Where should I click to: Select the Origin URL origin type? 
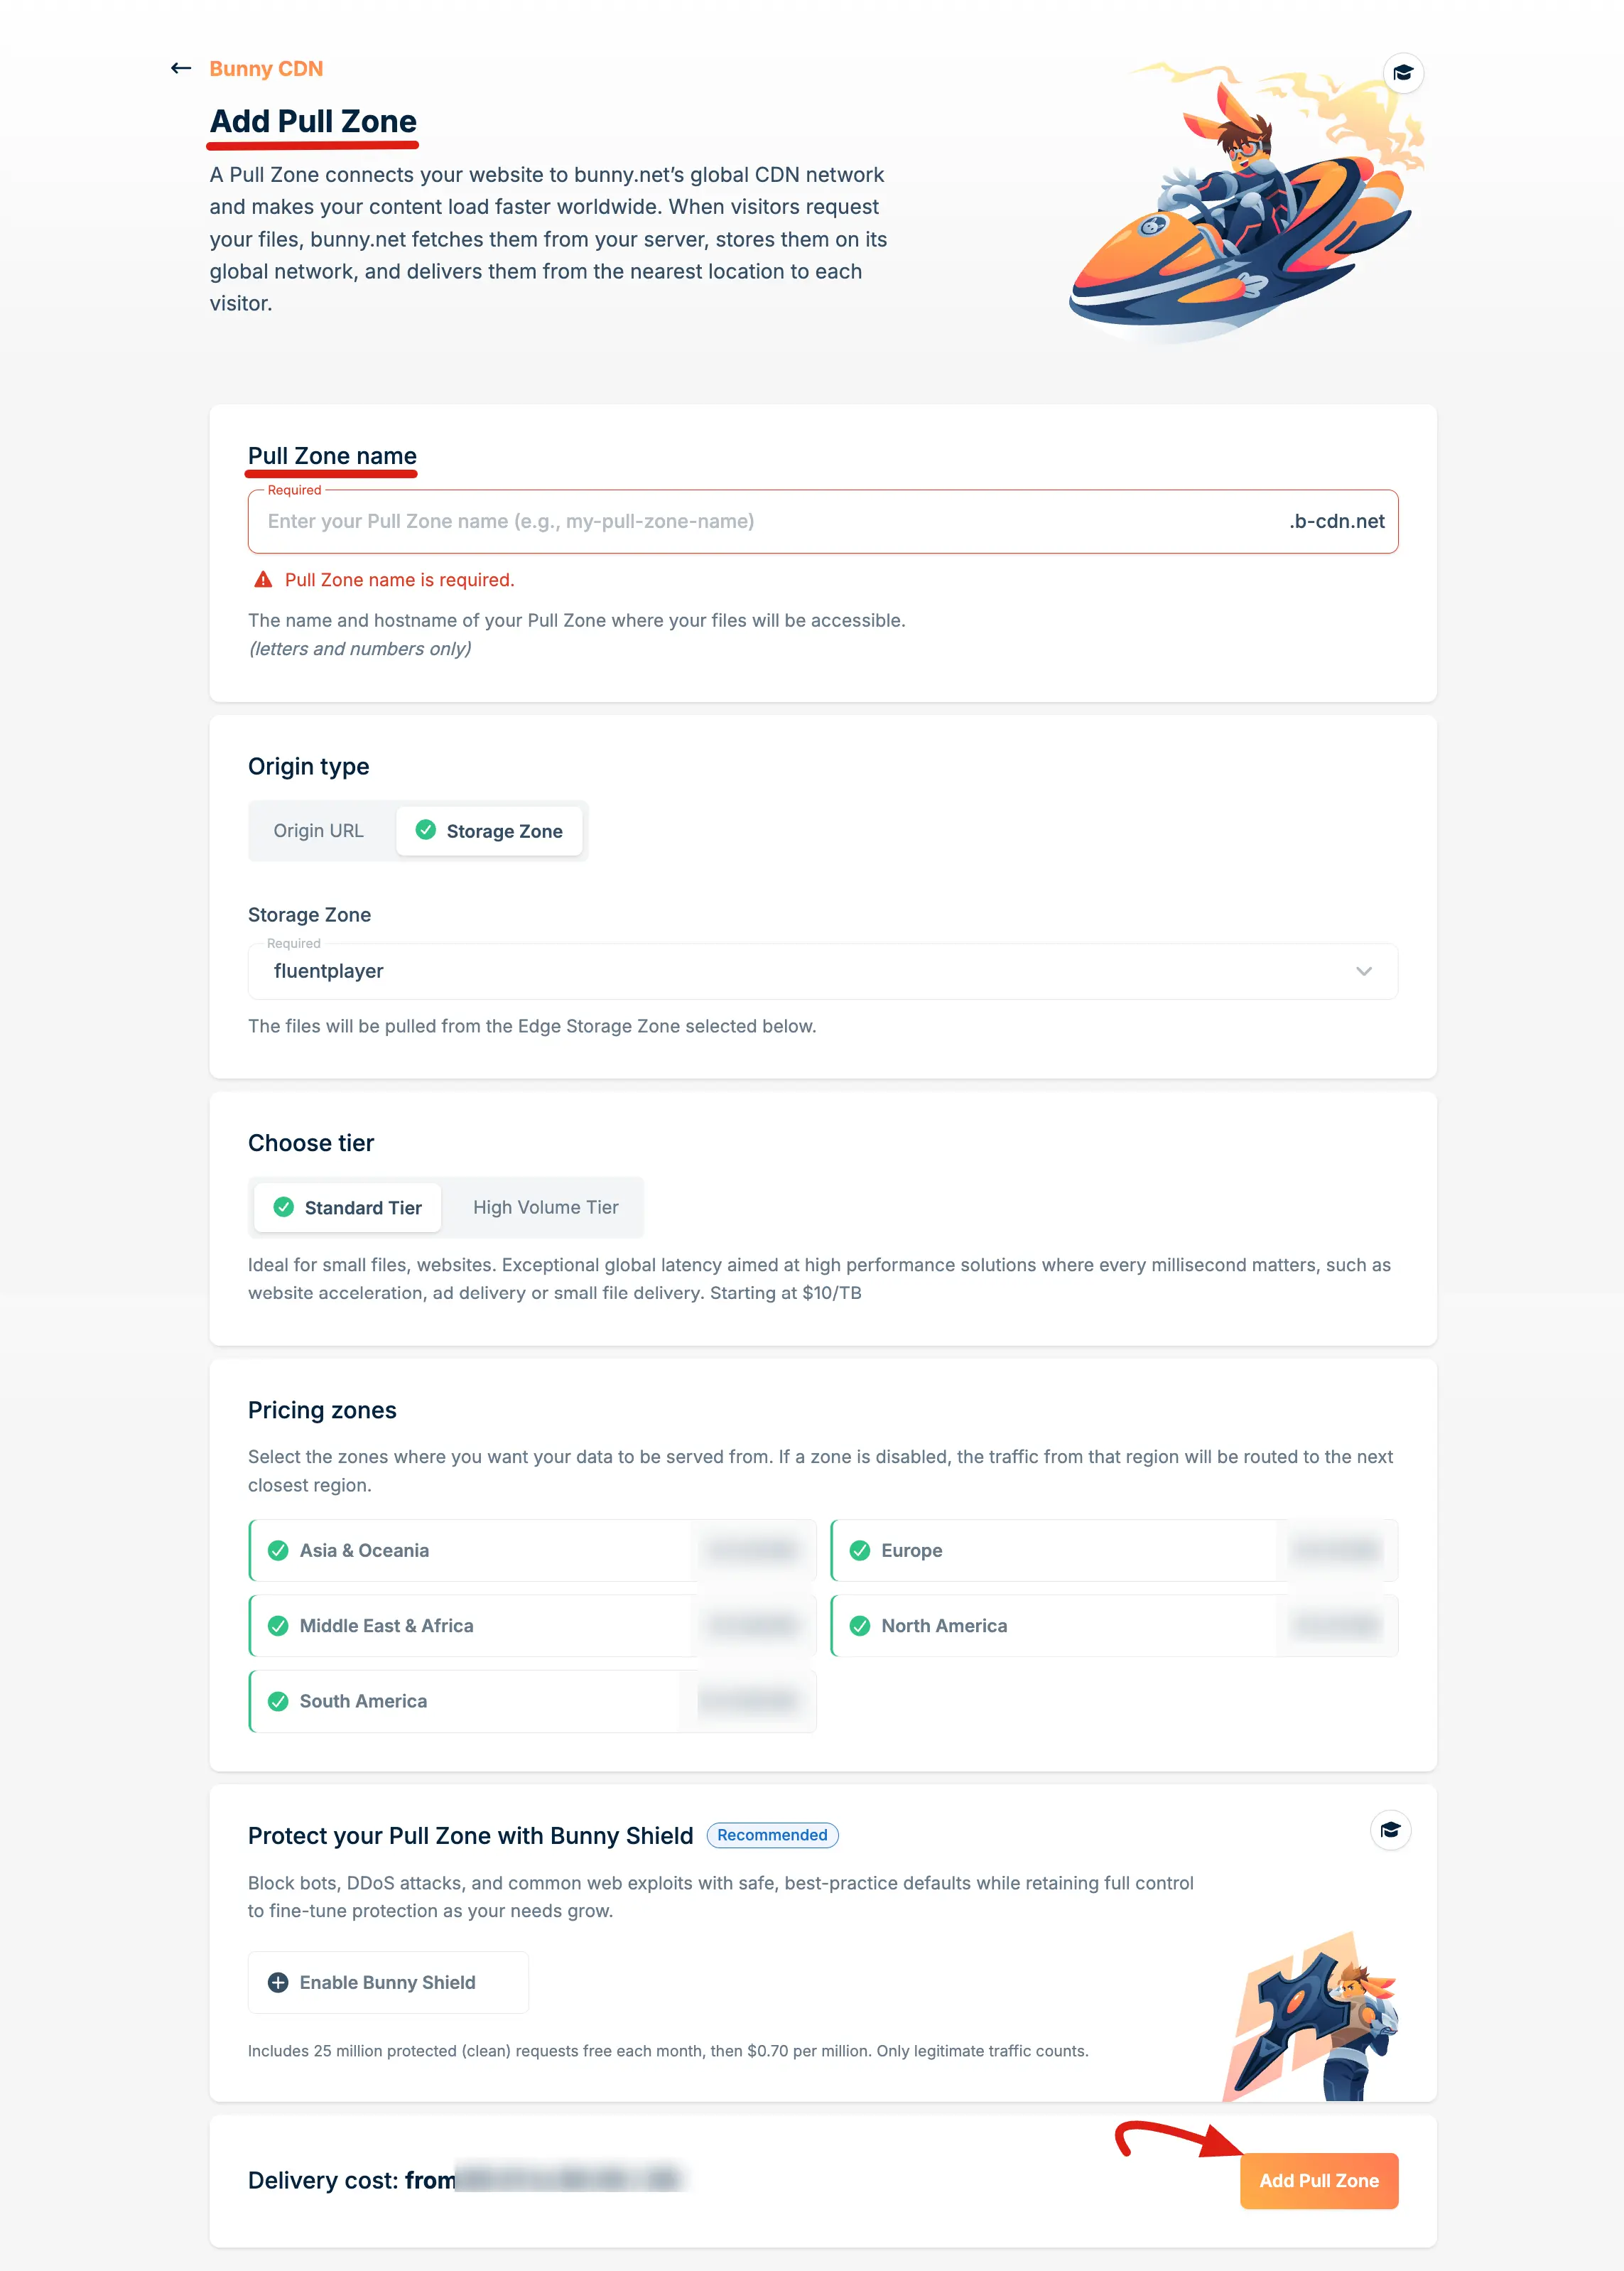tap(319, 831)
